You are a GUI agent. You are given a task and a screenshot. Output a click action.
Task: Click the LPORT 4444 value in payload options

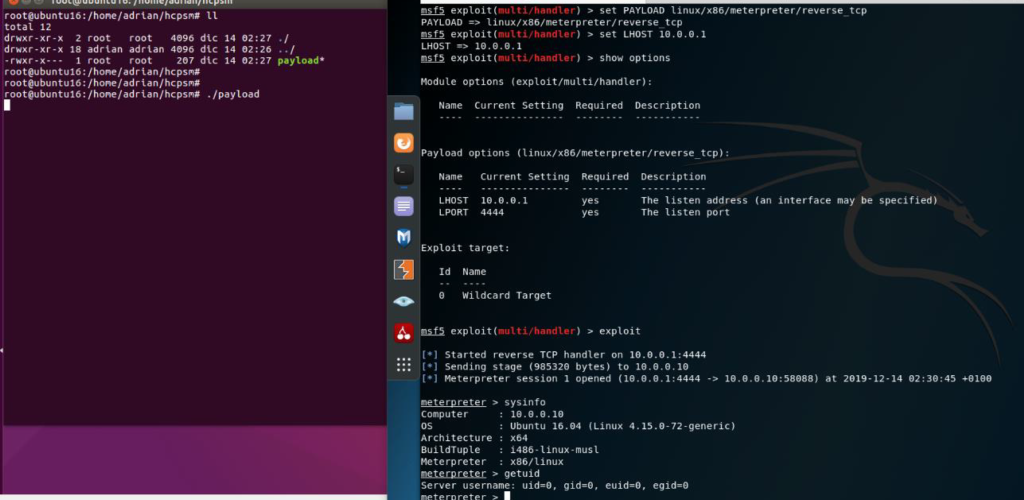click(x=492, y=212)
